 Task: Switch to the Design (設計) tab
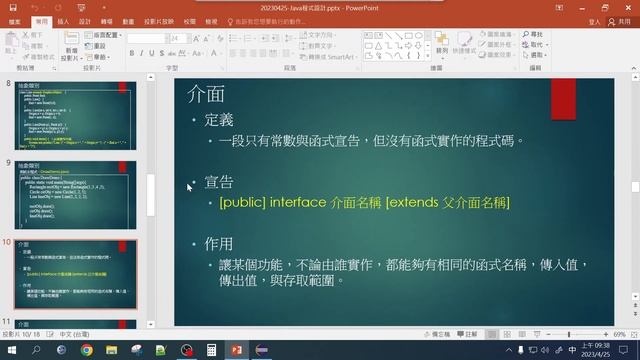[85, 22]
